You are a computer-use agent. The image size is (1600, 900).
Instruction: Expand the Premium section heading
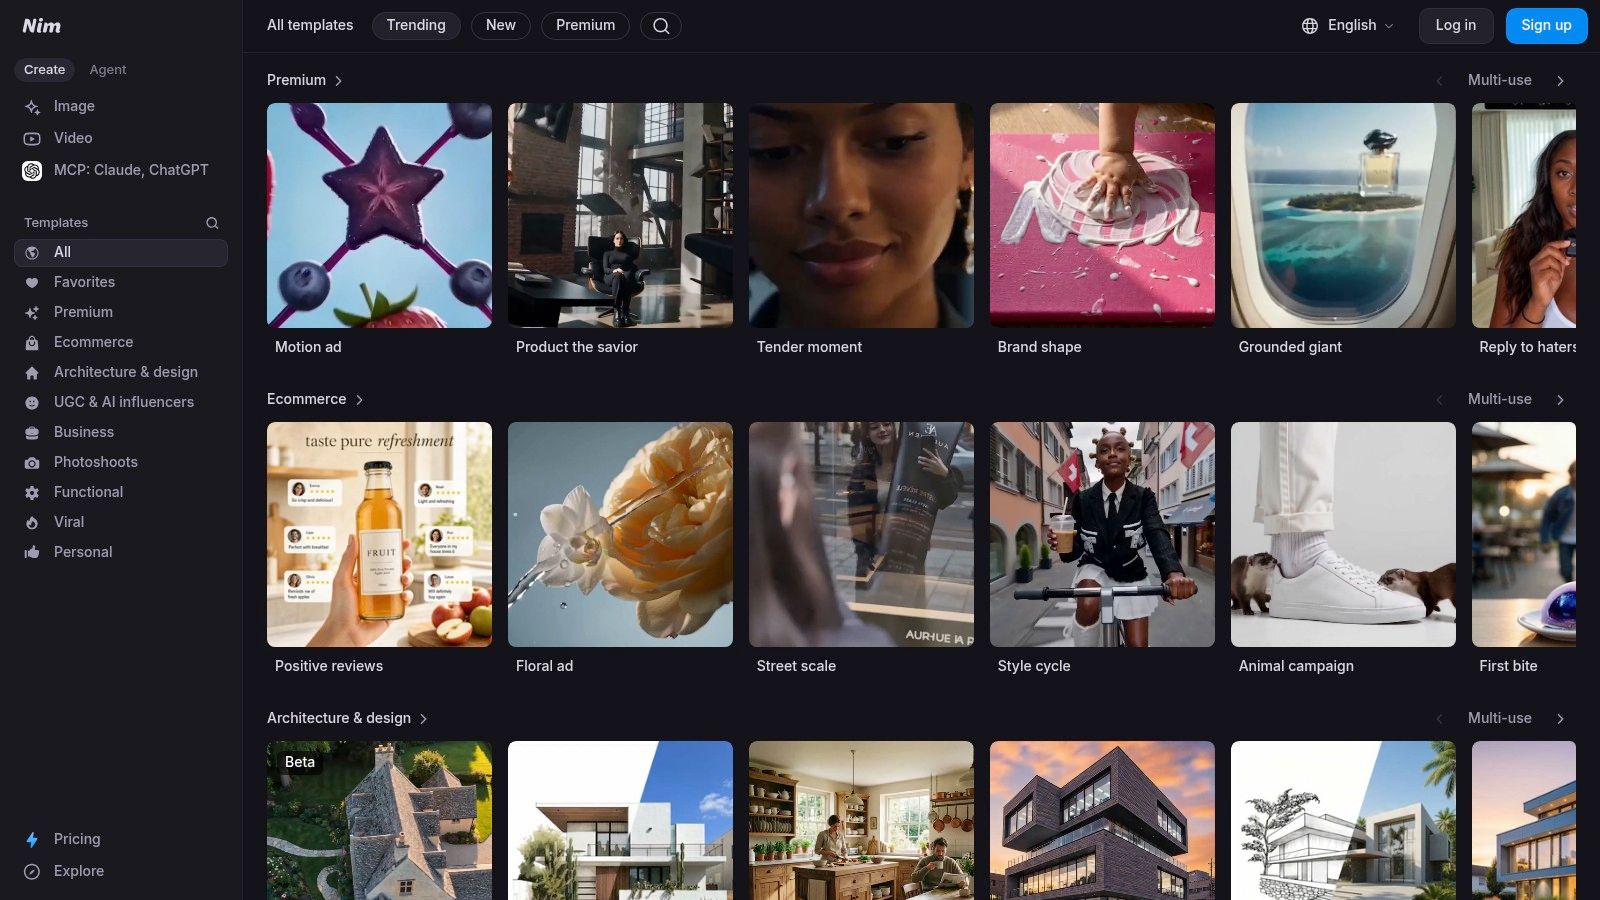pos(304,80)
